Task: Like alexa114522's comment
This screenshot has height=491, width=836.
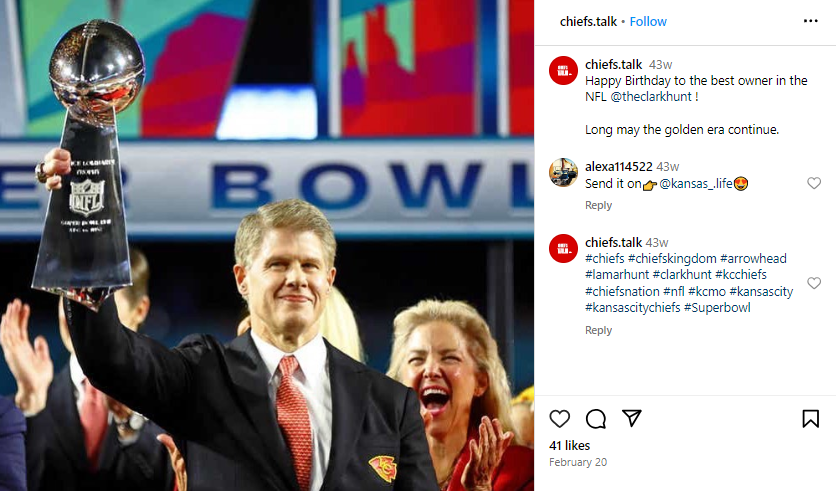Action: [x=814, y=183]
